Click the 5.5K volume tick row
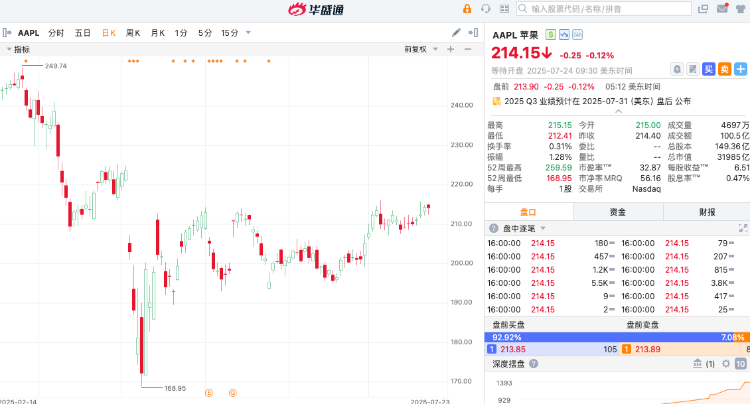750x404 pixels. 551,283
